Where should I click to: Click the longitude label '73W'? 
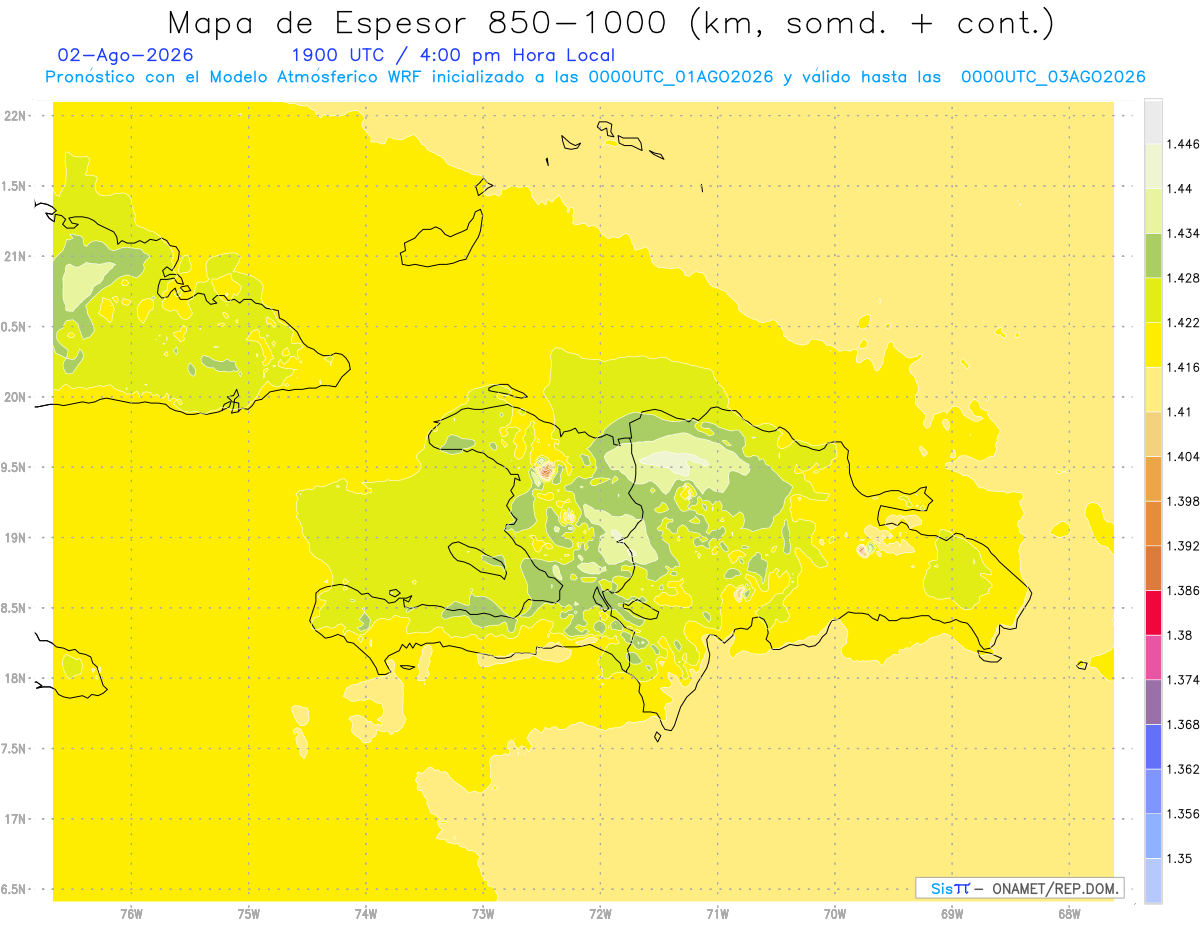pyautogui.click(x=483, y=914)
